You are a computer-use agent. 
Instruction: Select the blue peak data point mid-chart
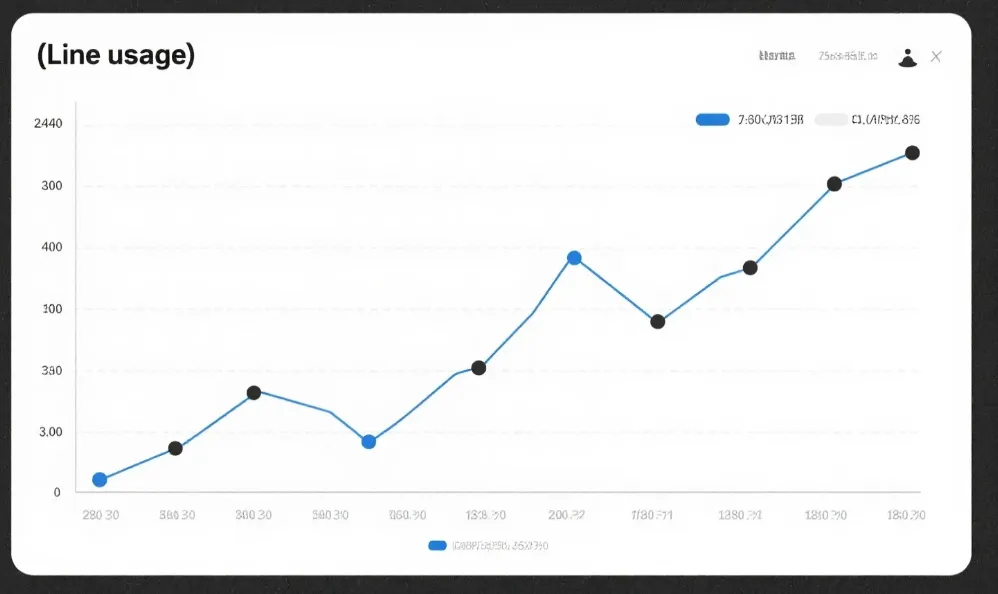pos(574,258)
